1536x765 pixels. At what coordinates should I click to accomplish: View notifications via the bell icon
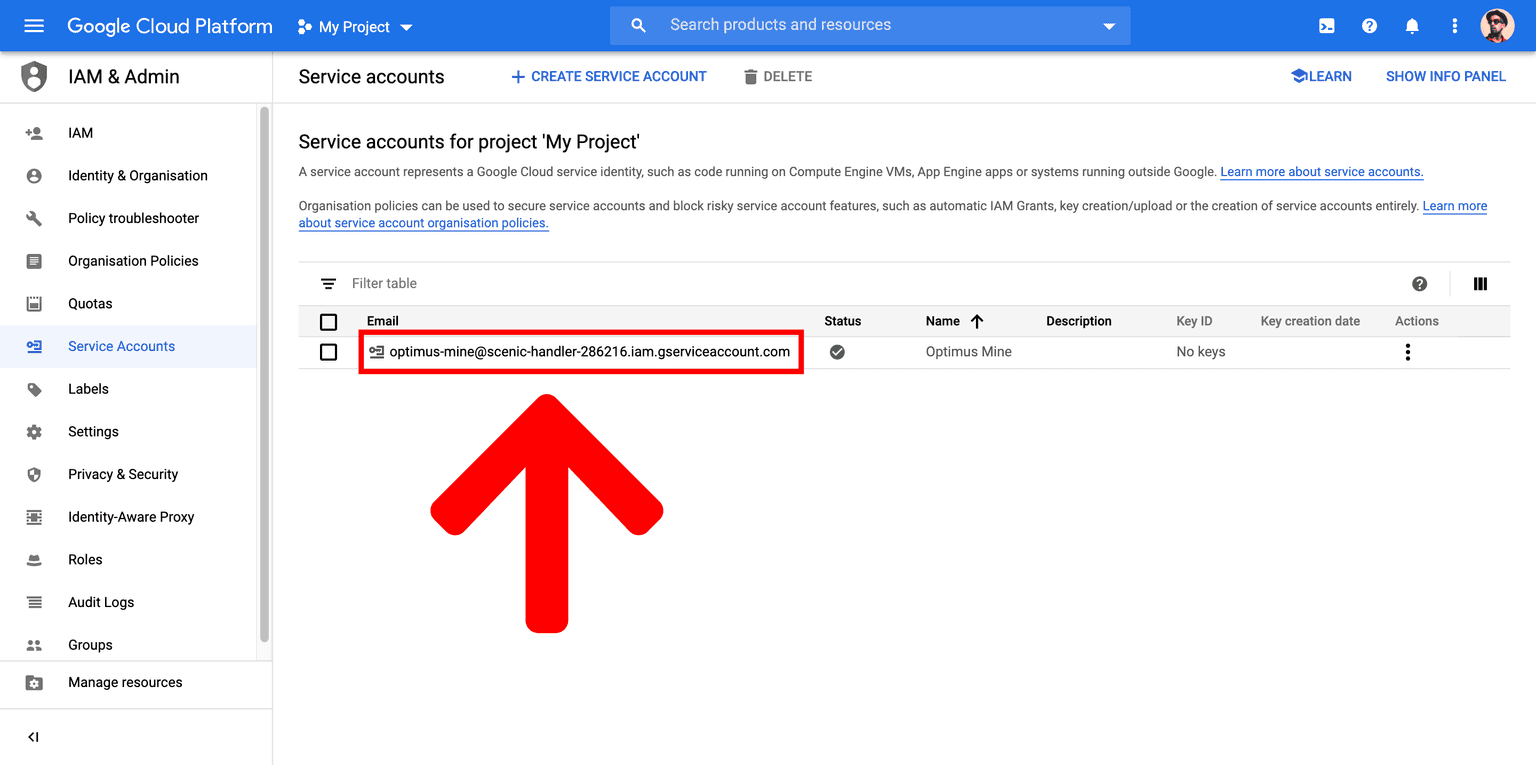coord(1412,25)
